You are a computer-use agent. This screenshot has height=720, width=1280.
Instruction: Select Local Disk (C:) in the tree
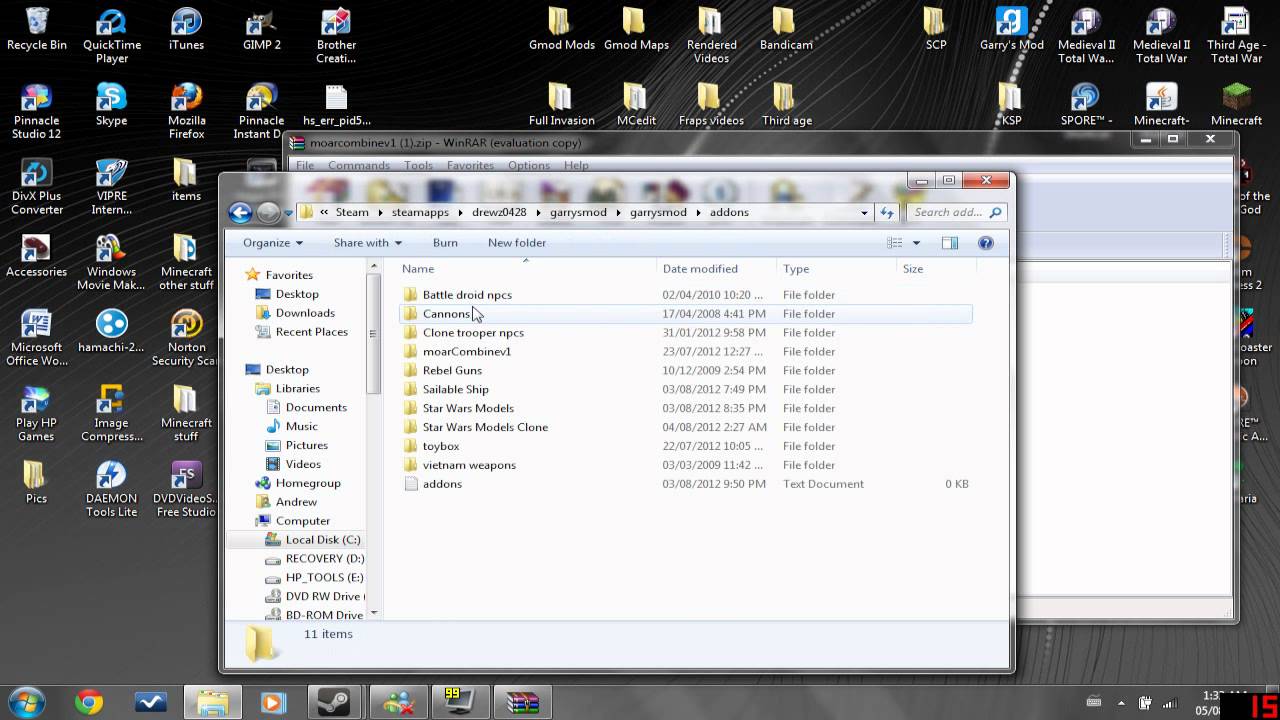point(322,540)
